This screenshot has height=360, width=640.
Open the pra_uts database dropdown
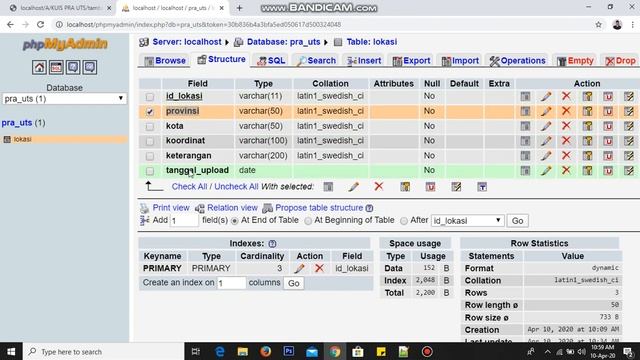point(64,98)
